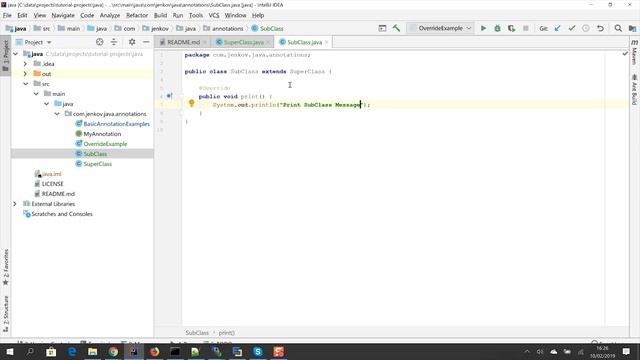Image resolution: width=640 pixels, height=360 pixels.
Task: Open Chrome from the taskbar
Action: (x=113, y=351)
